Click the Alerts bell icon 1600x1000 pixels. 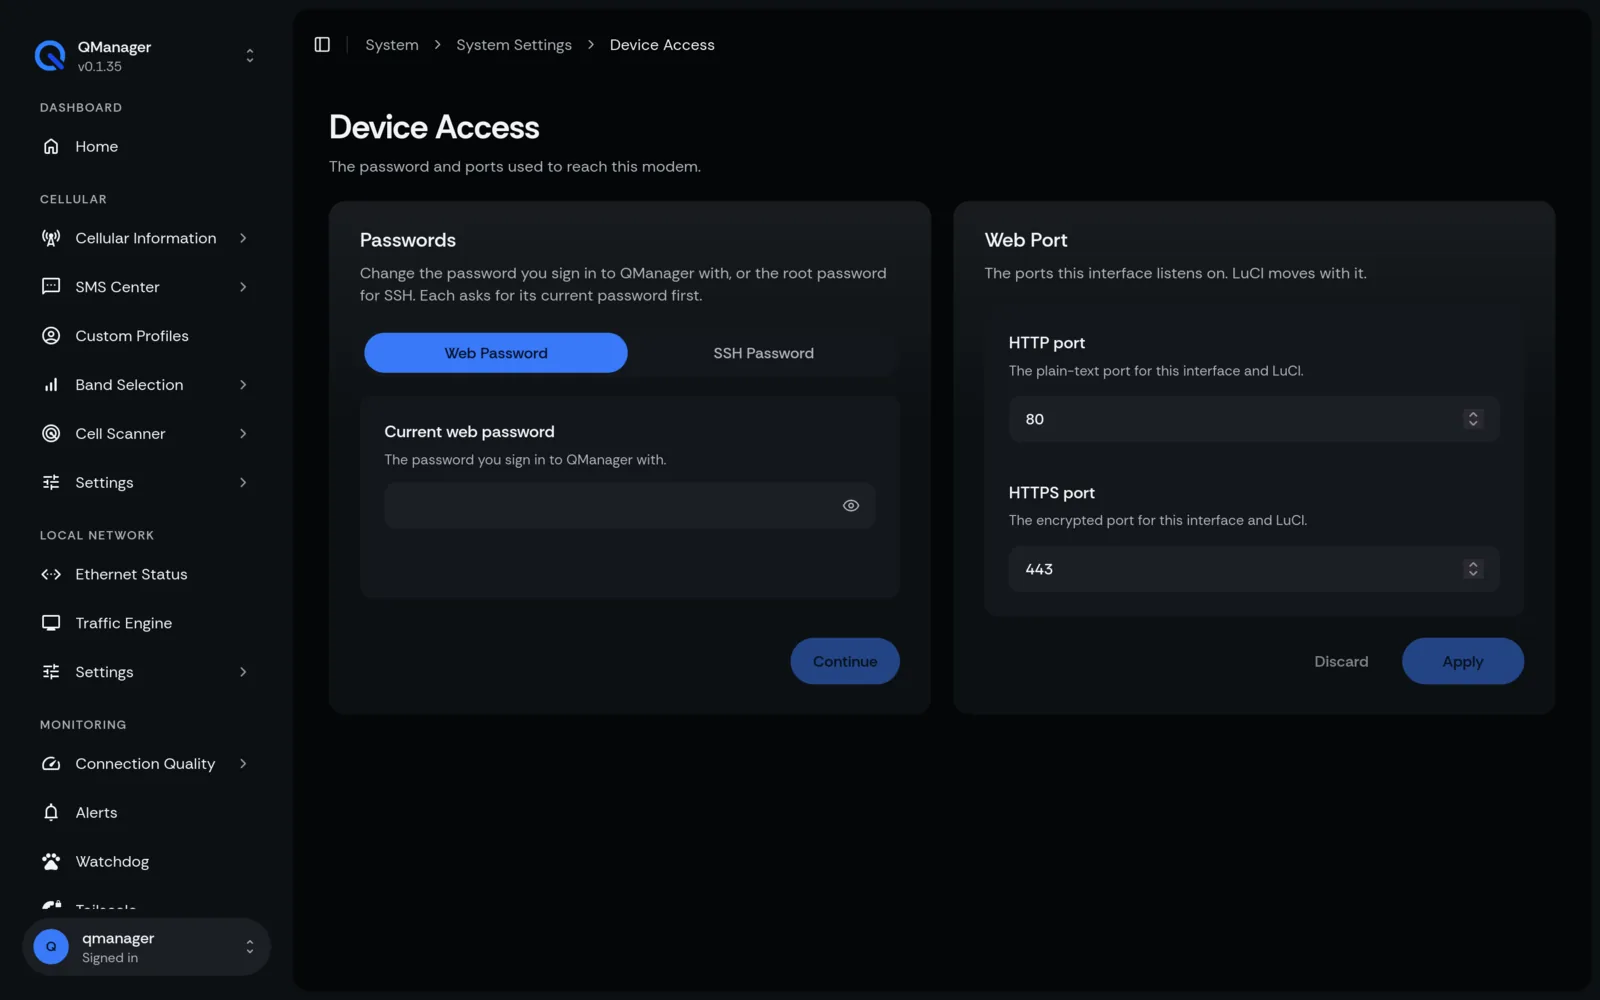tap(51, 813)
